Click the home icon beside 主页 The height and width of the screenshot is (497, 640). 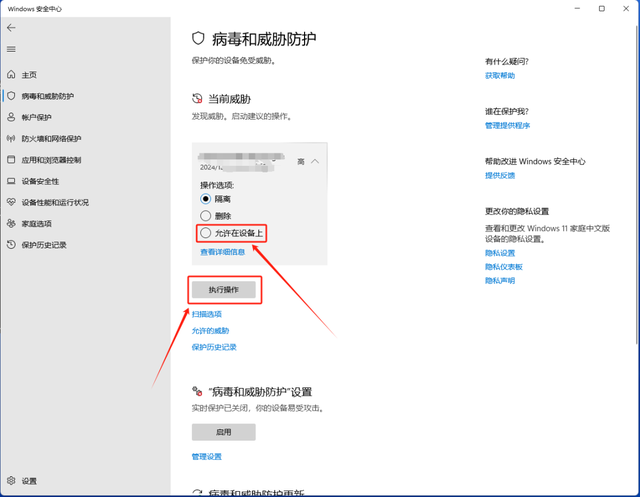(x=11, y=74)
